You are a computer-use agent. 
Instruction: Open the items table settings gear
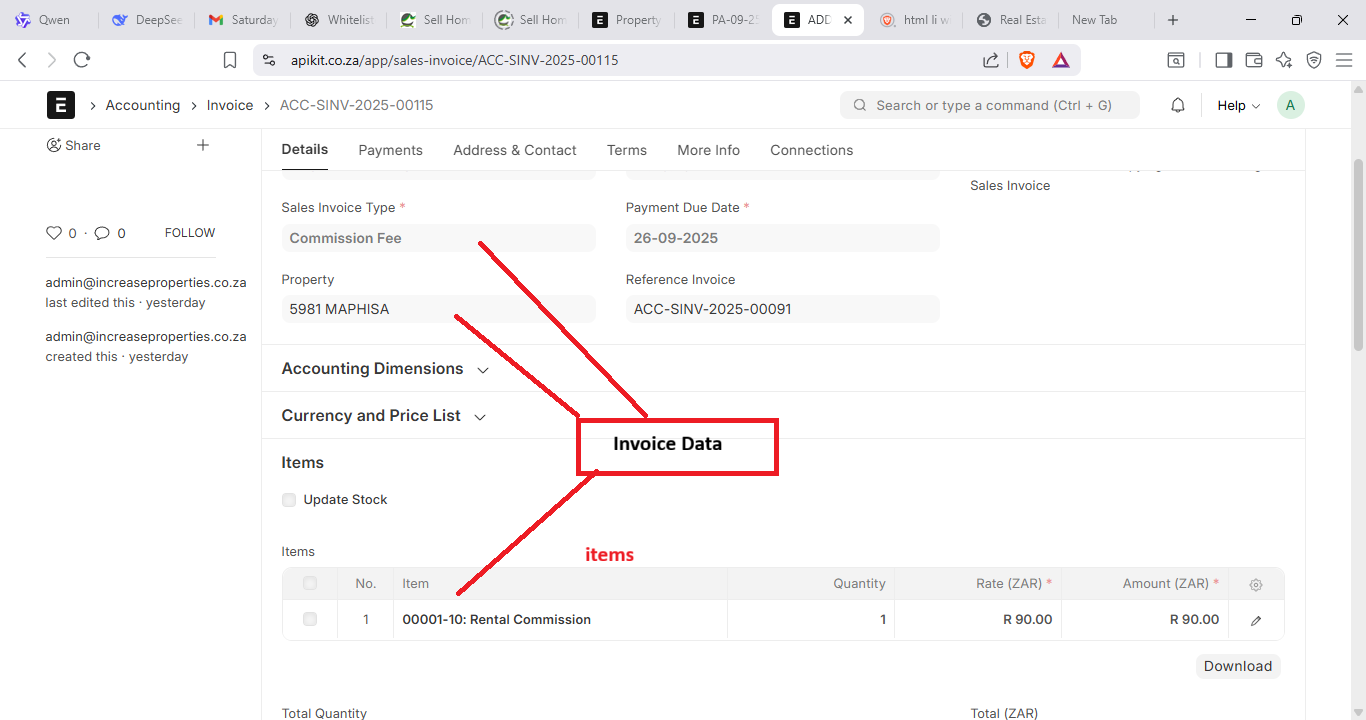point(1256,584)
